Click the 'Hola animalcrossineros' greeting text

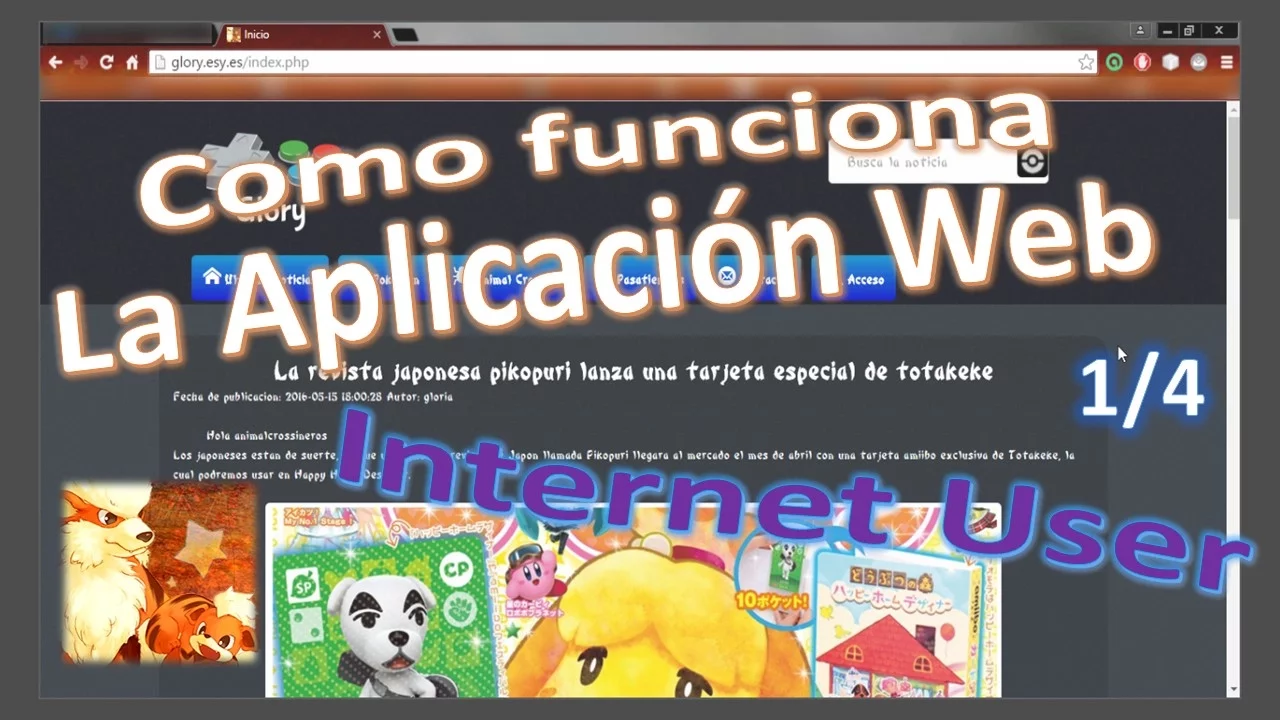266,435
